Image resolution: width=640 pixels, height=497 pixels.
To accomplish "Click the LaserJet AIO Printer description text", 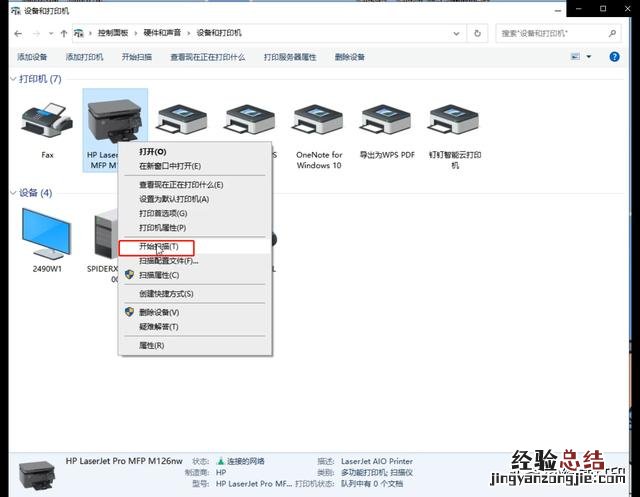I will 377,461.
